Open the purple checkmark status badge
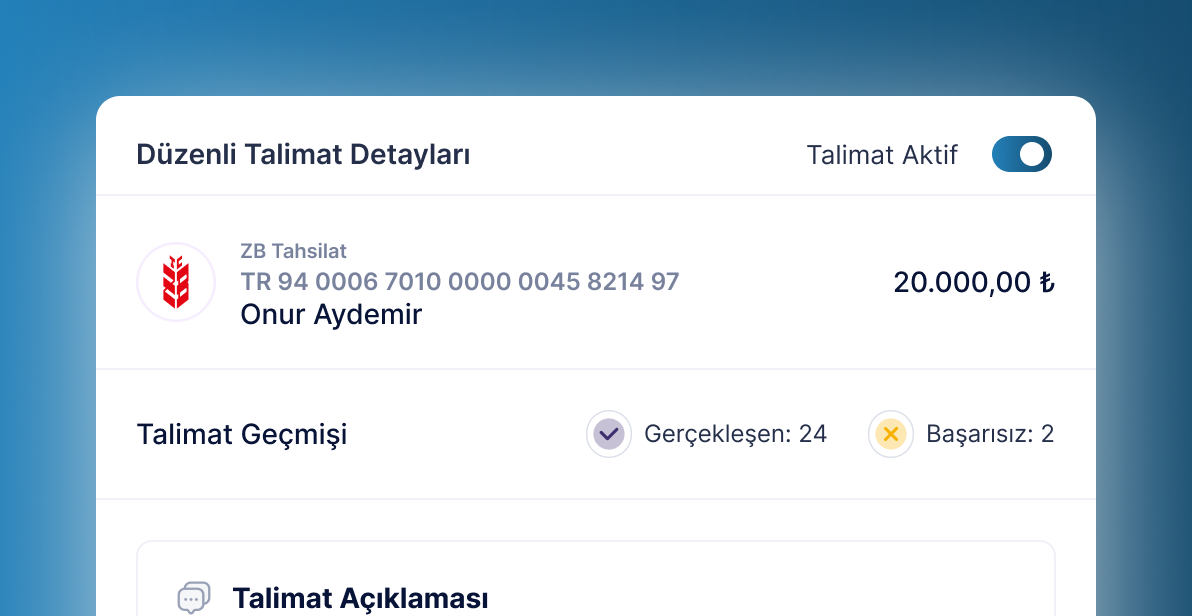Screen dimensions: 1192x616 point(609,434)
